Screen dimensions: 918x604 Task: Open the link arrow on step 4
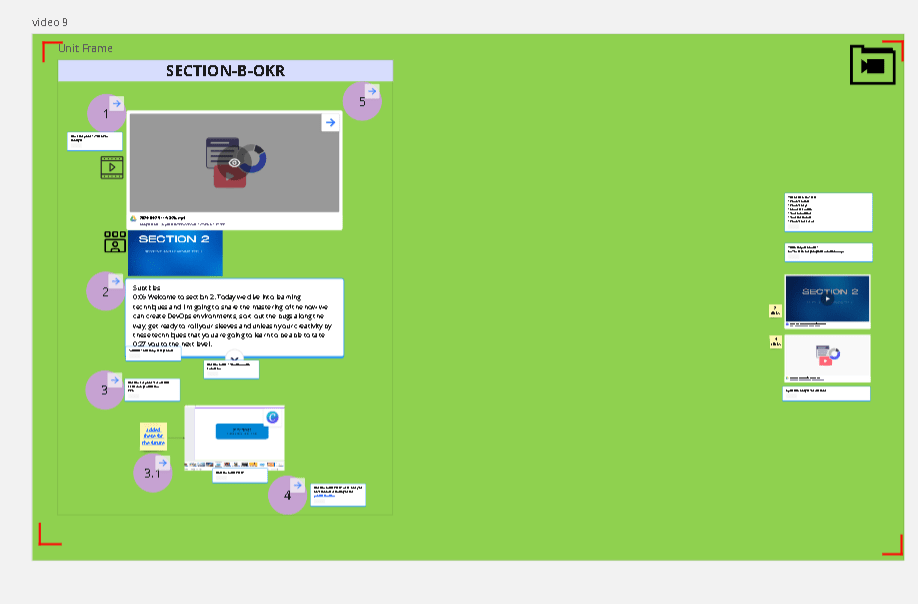coord(297,485)
